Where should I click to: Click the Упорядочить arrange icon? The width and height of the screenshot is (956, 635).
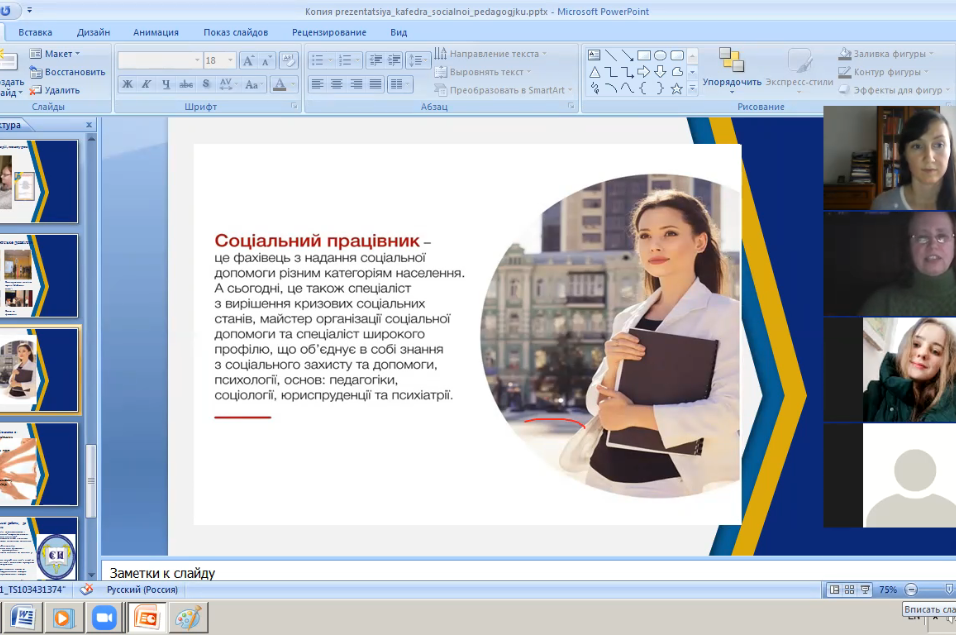click(x=731, y=60)
